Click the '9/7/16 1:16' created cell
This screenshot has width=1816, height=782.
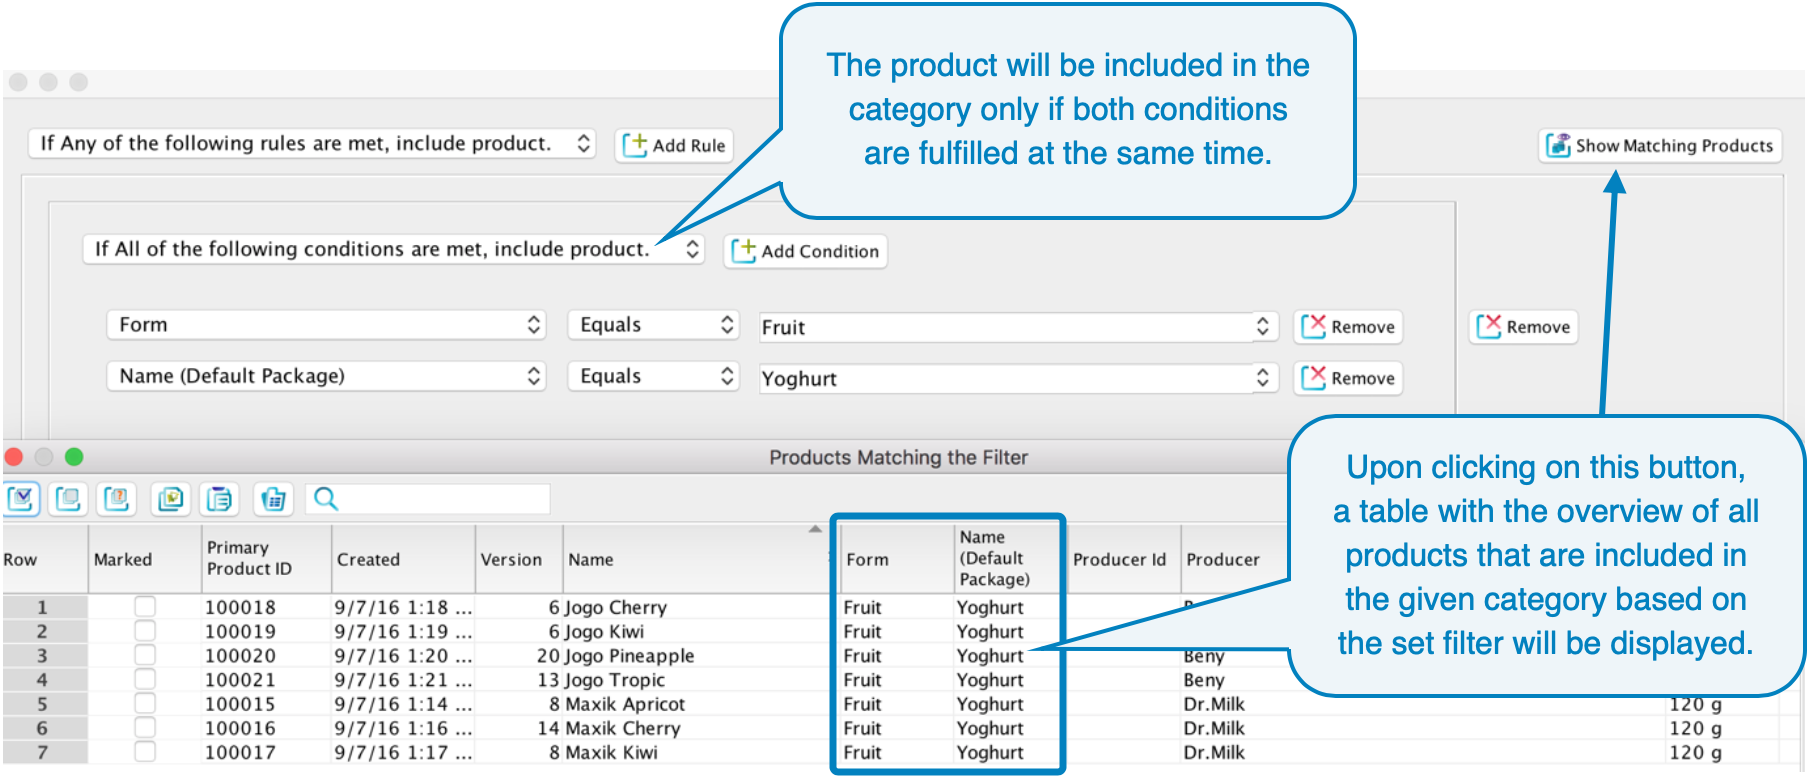coord(403,727)
